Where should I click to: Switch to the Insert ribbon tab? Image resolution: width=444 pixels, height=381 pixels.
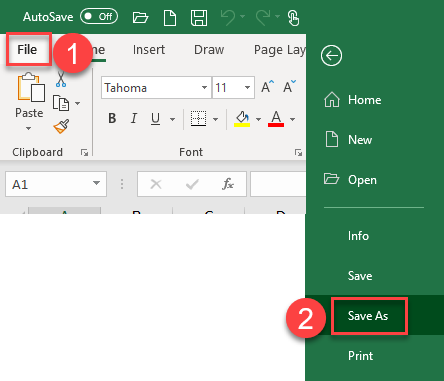(149, 50)
